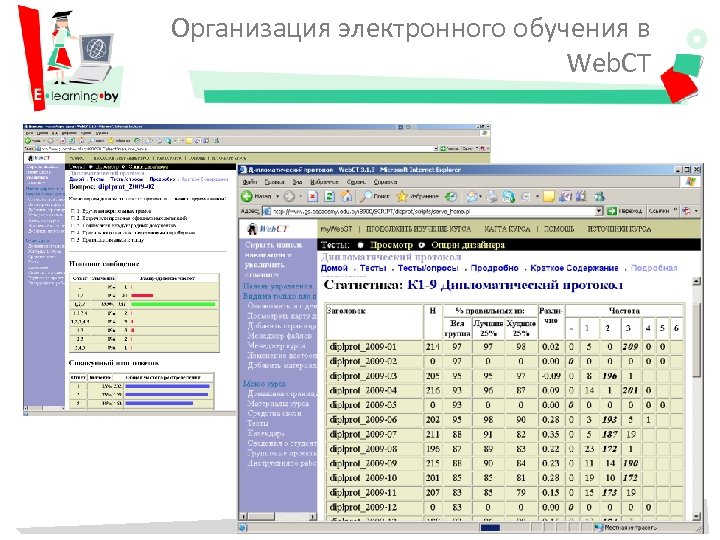The image size is (720, 540).
Task: Click the diplprot_2009-11 row label
Action: click(362, 493)
